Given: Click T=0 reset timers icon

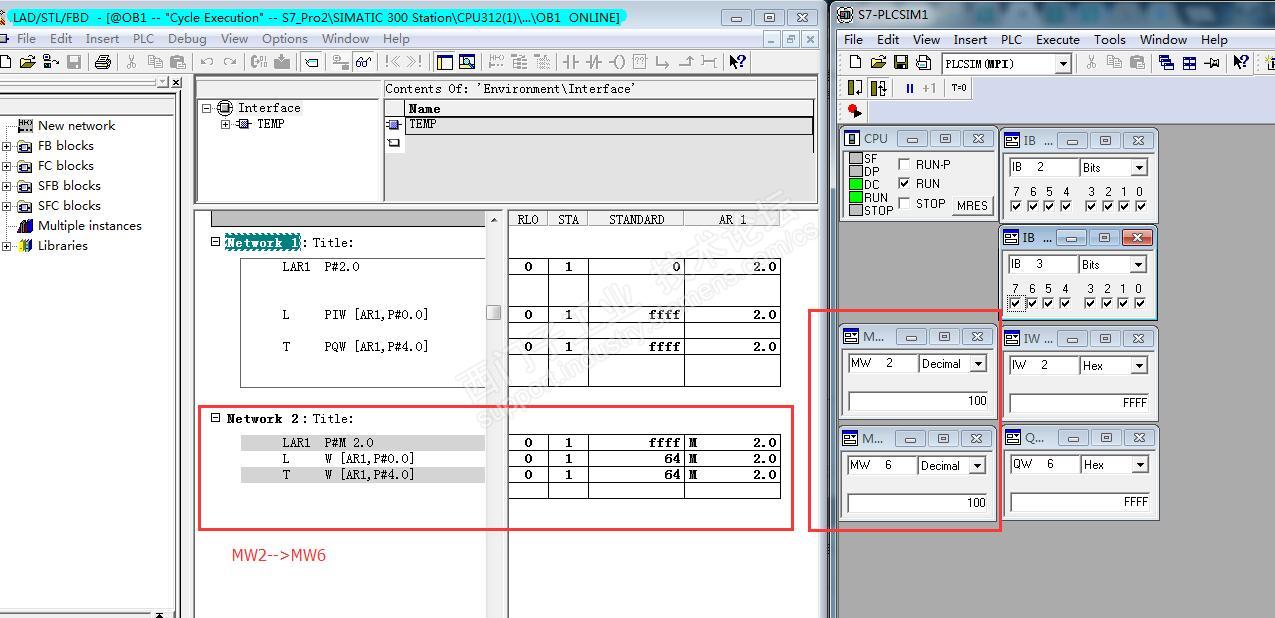Looking at the screenshot, I should coord(959,88).
